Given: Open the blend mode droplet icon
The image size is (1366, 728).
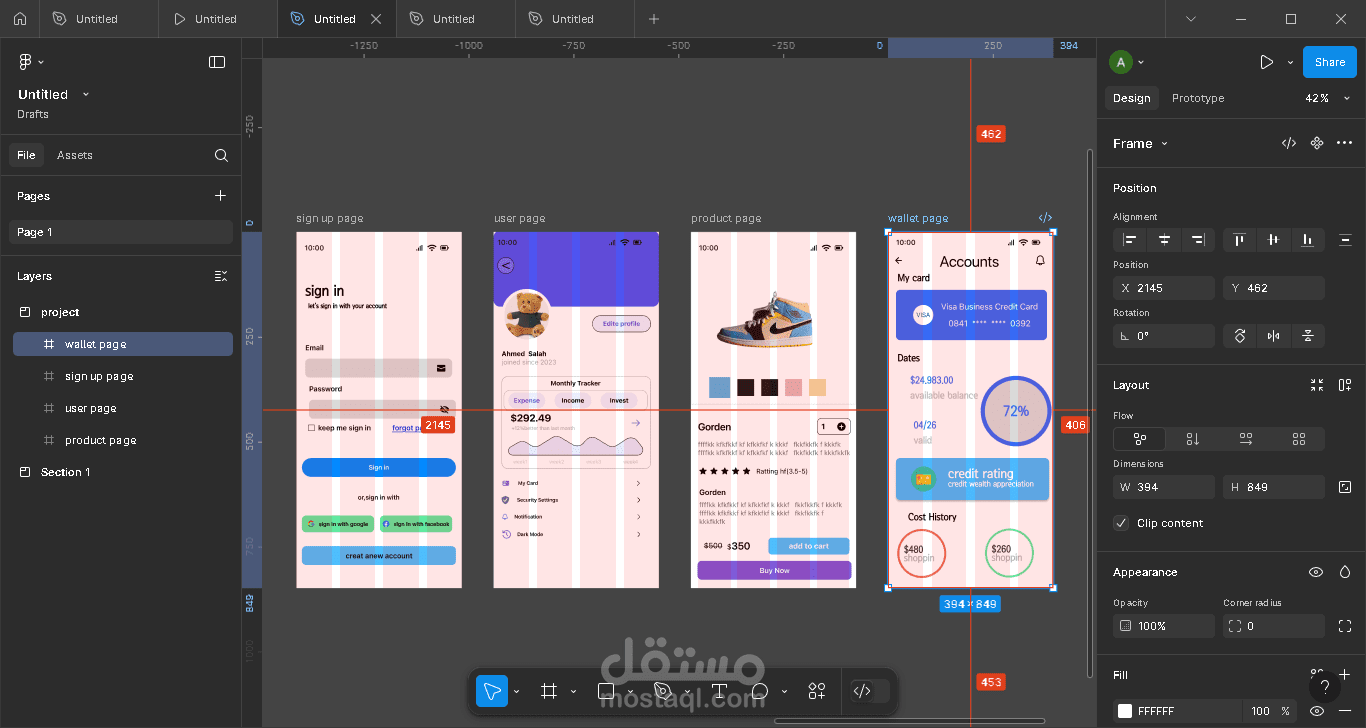Looking at the screenshot, I should click(1345, 572).
